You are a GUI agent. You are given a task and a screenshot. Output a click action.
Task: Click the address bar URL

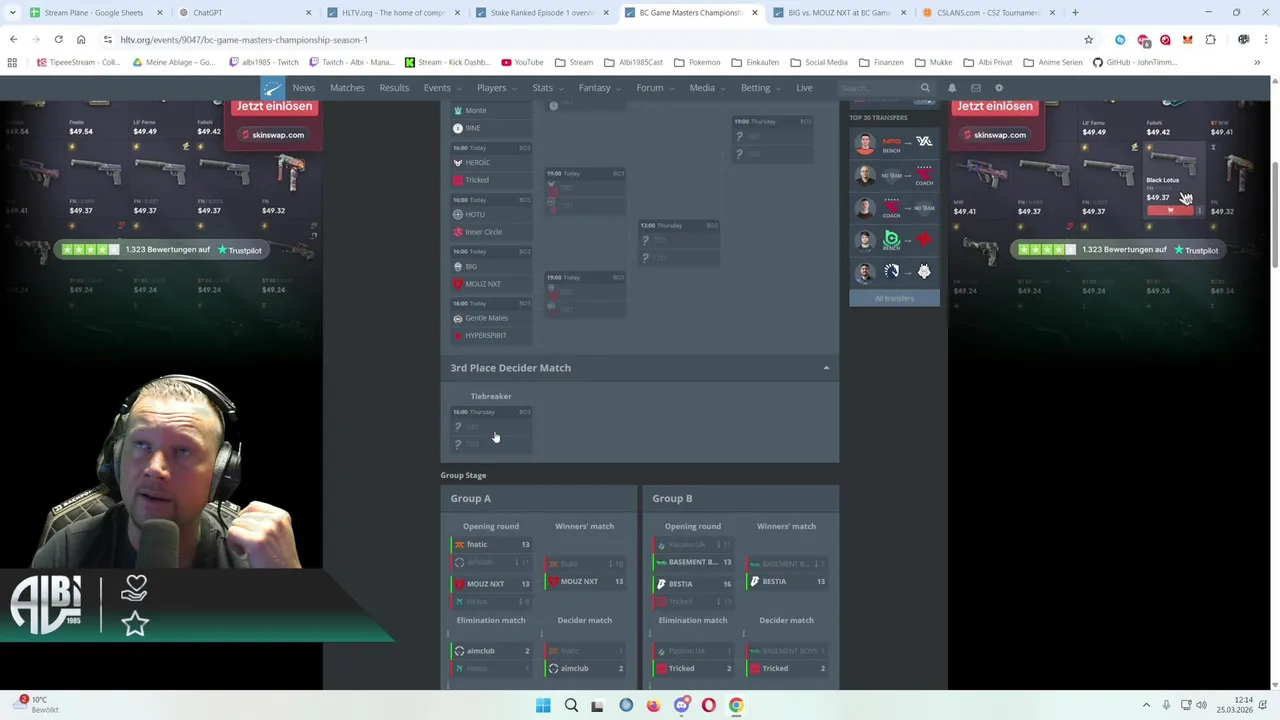point(244,39)
